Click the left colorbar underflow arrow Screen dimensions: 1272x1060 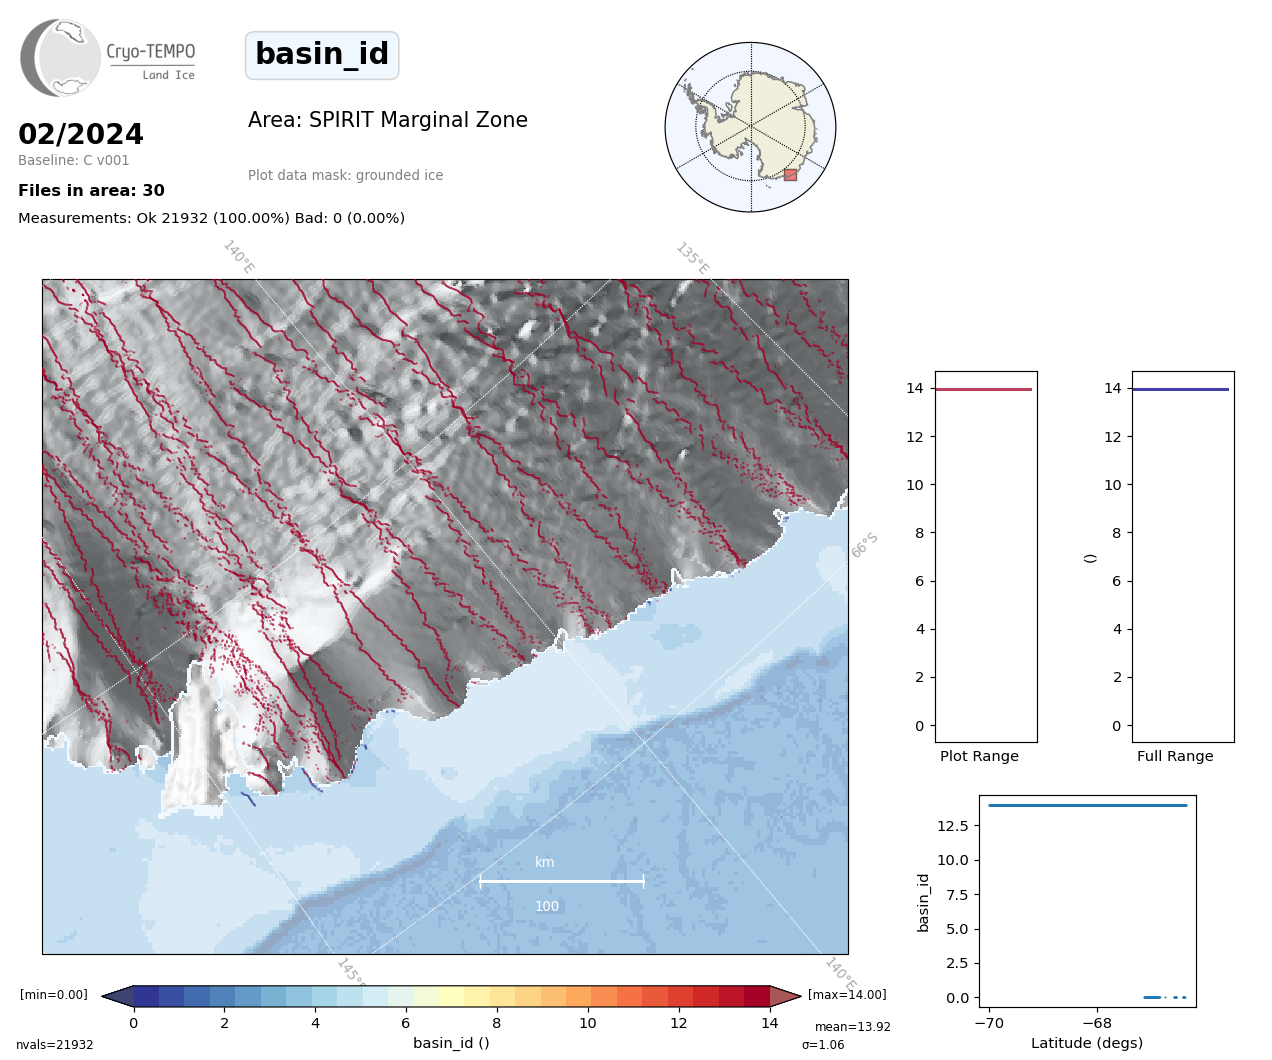point(118,996)
